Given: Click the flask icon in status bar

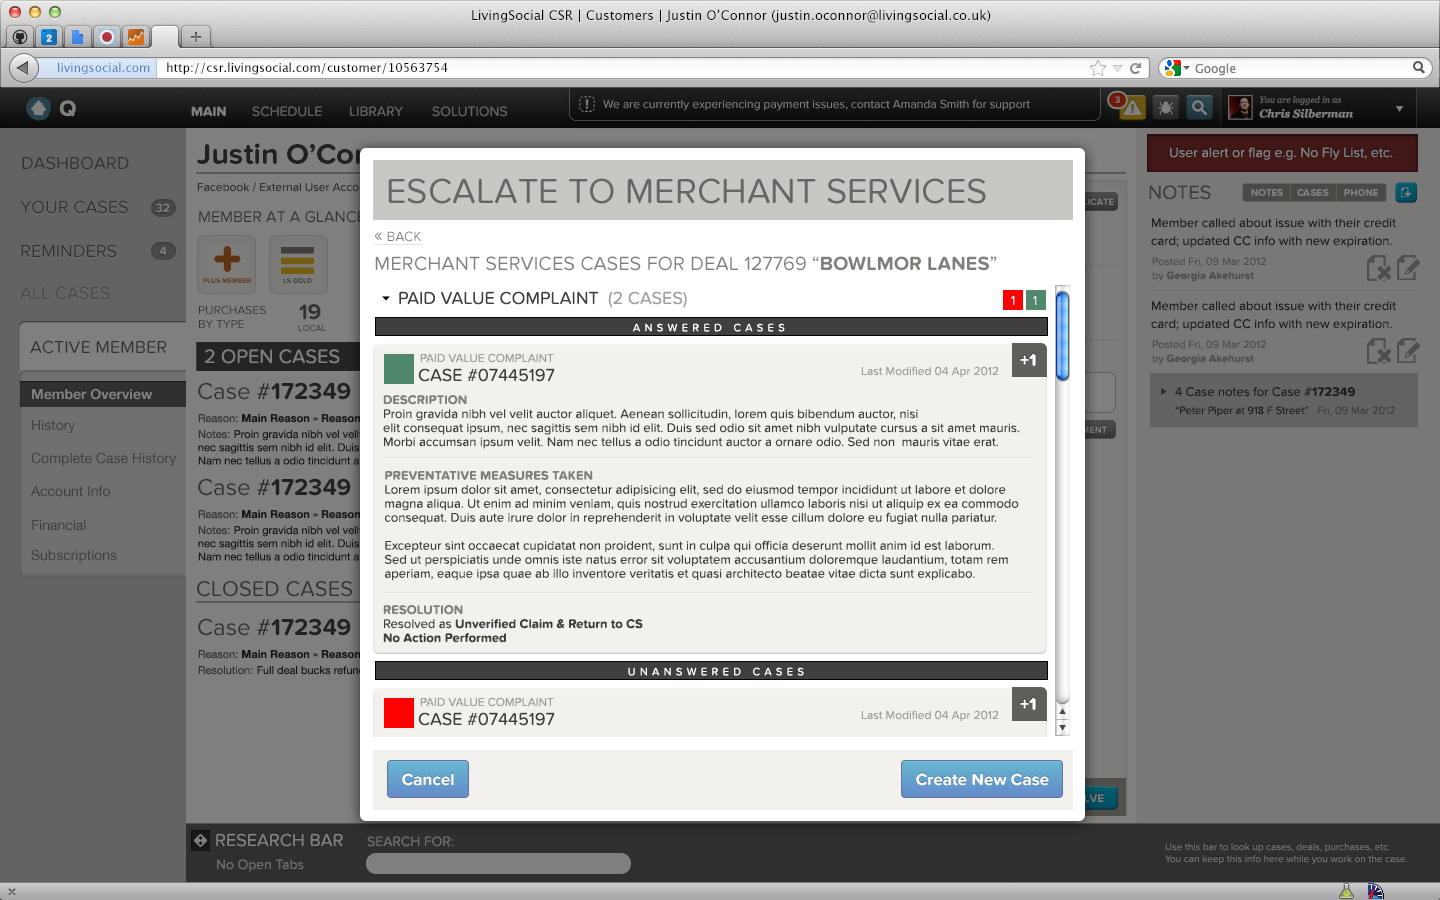Looking at the screenshot, I should coord(1347,891).
